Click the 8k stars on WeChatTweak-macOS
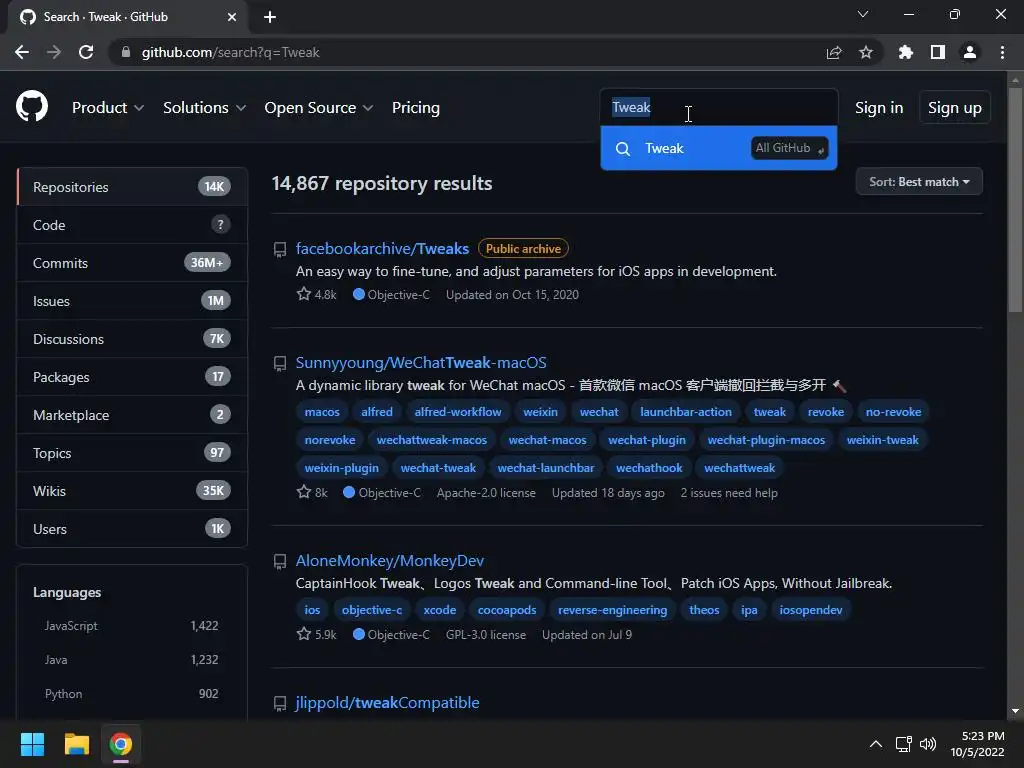 tap(312, 492)
